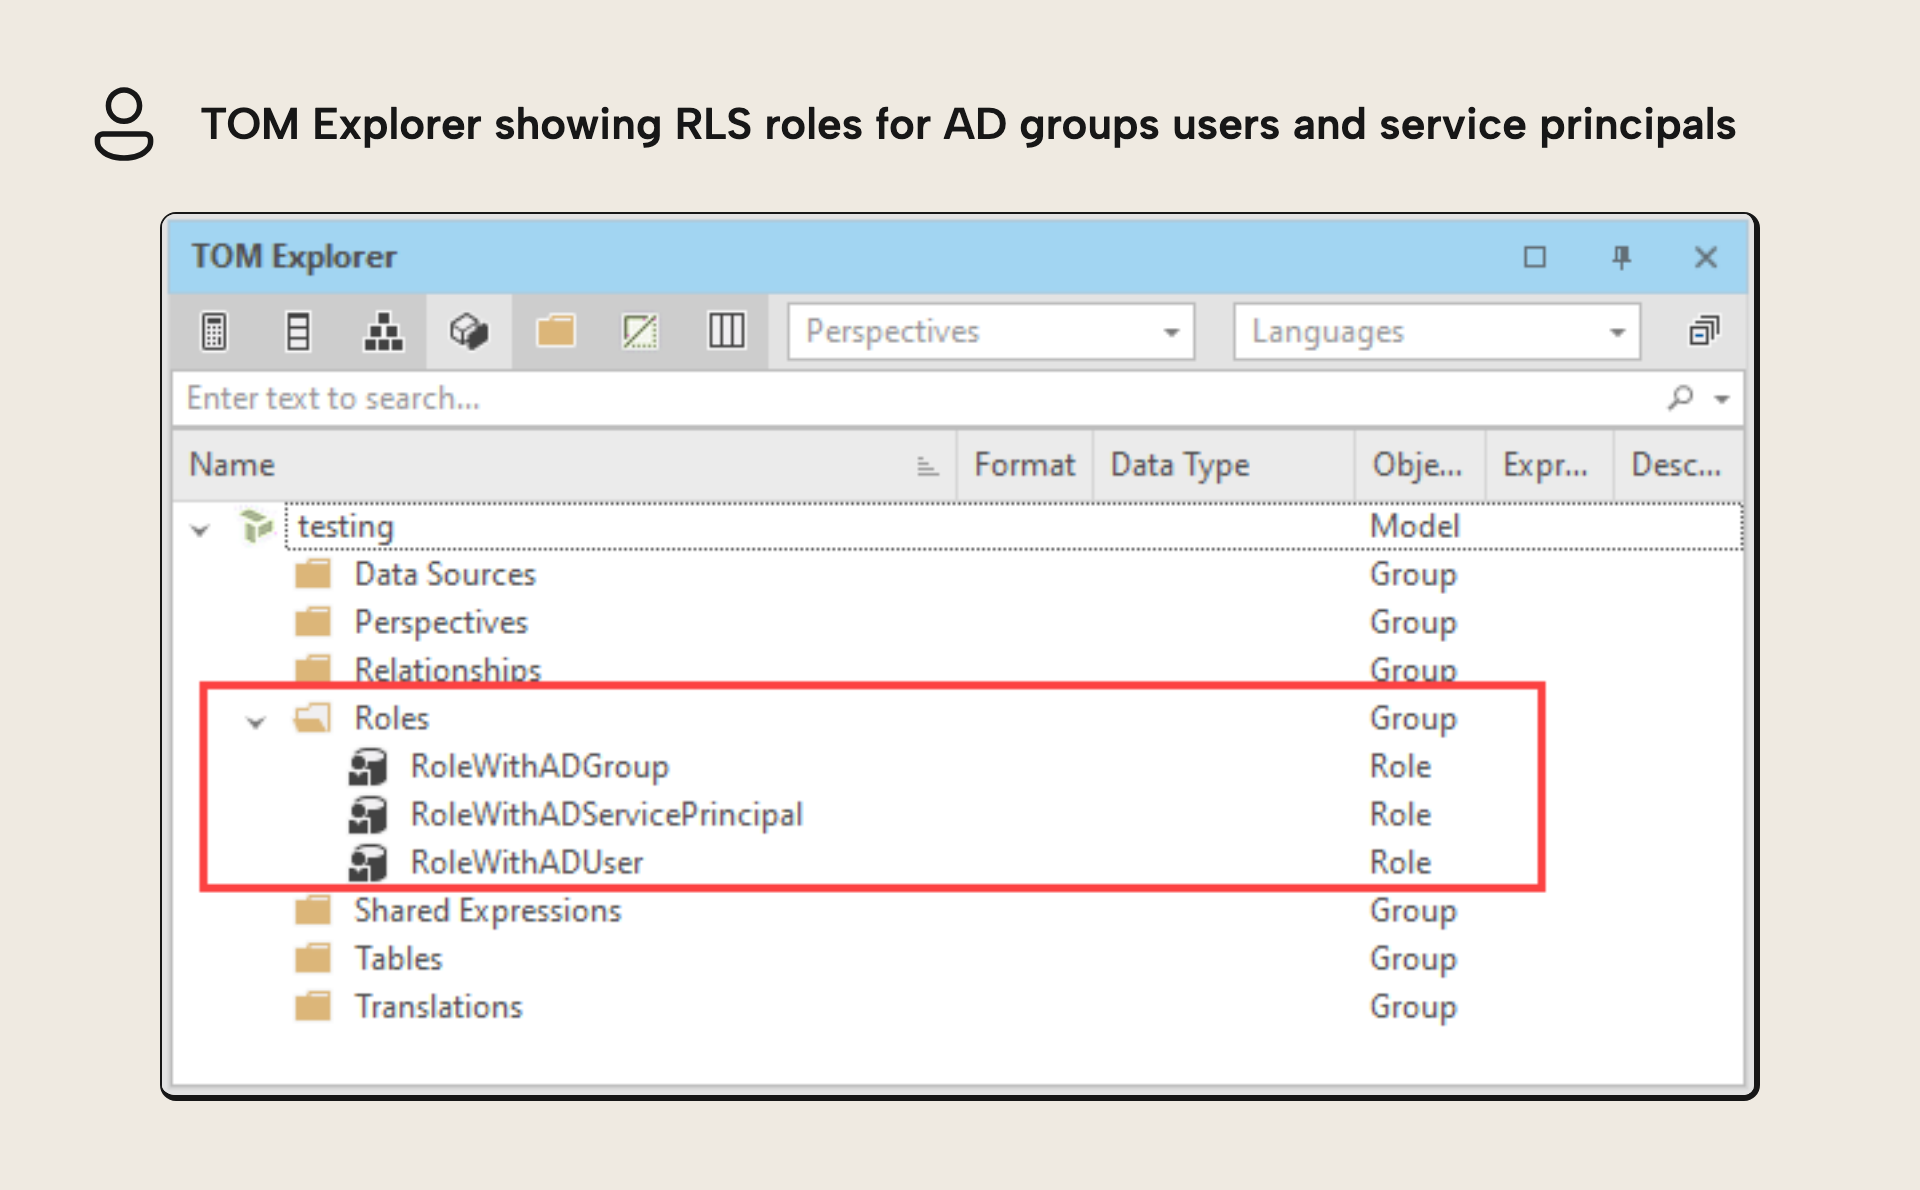Toggle the measures filter icon
Screen dimensions: 1920x1190
tap(214, 331)
